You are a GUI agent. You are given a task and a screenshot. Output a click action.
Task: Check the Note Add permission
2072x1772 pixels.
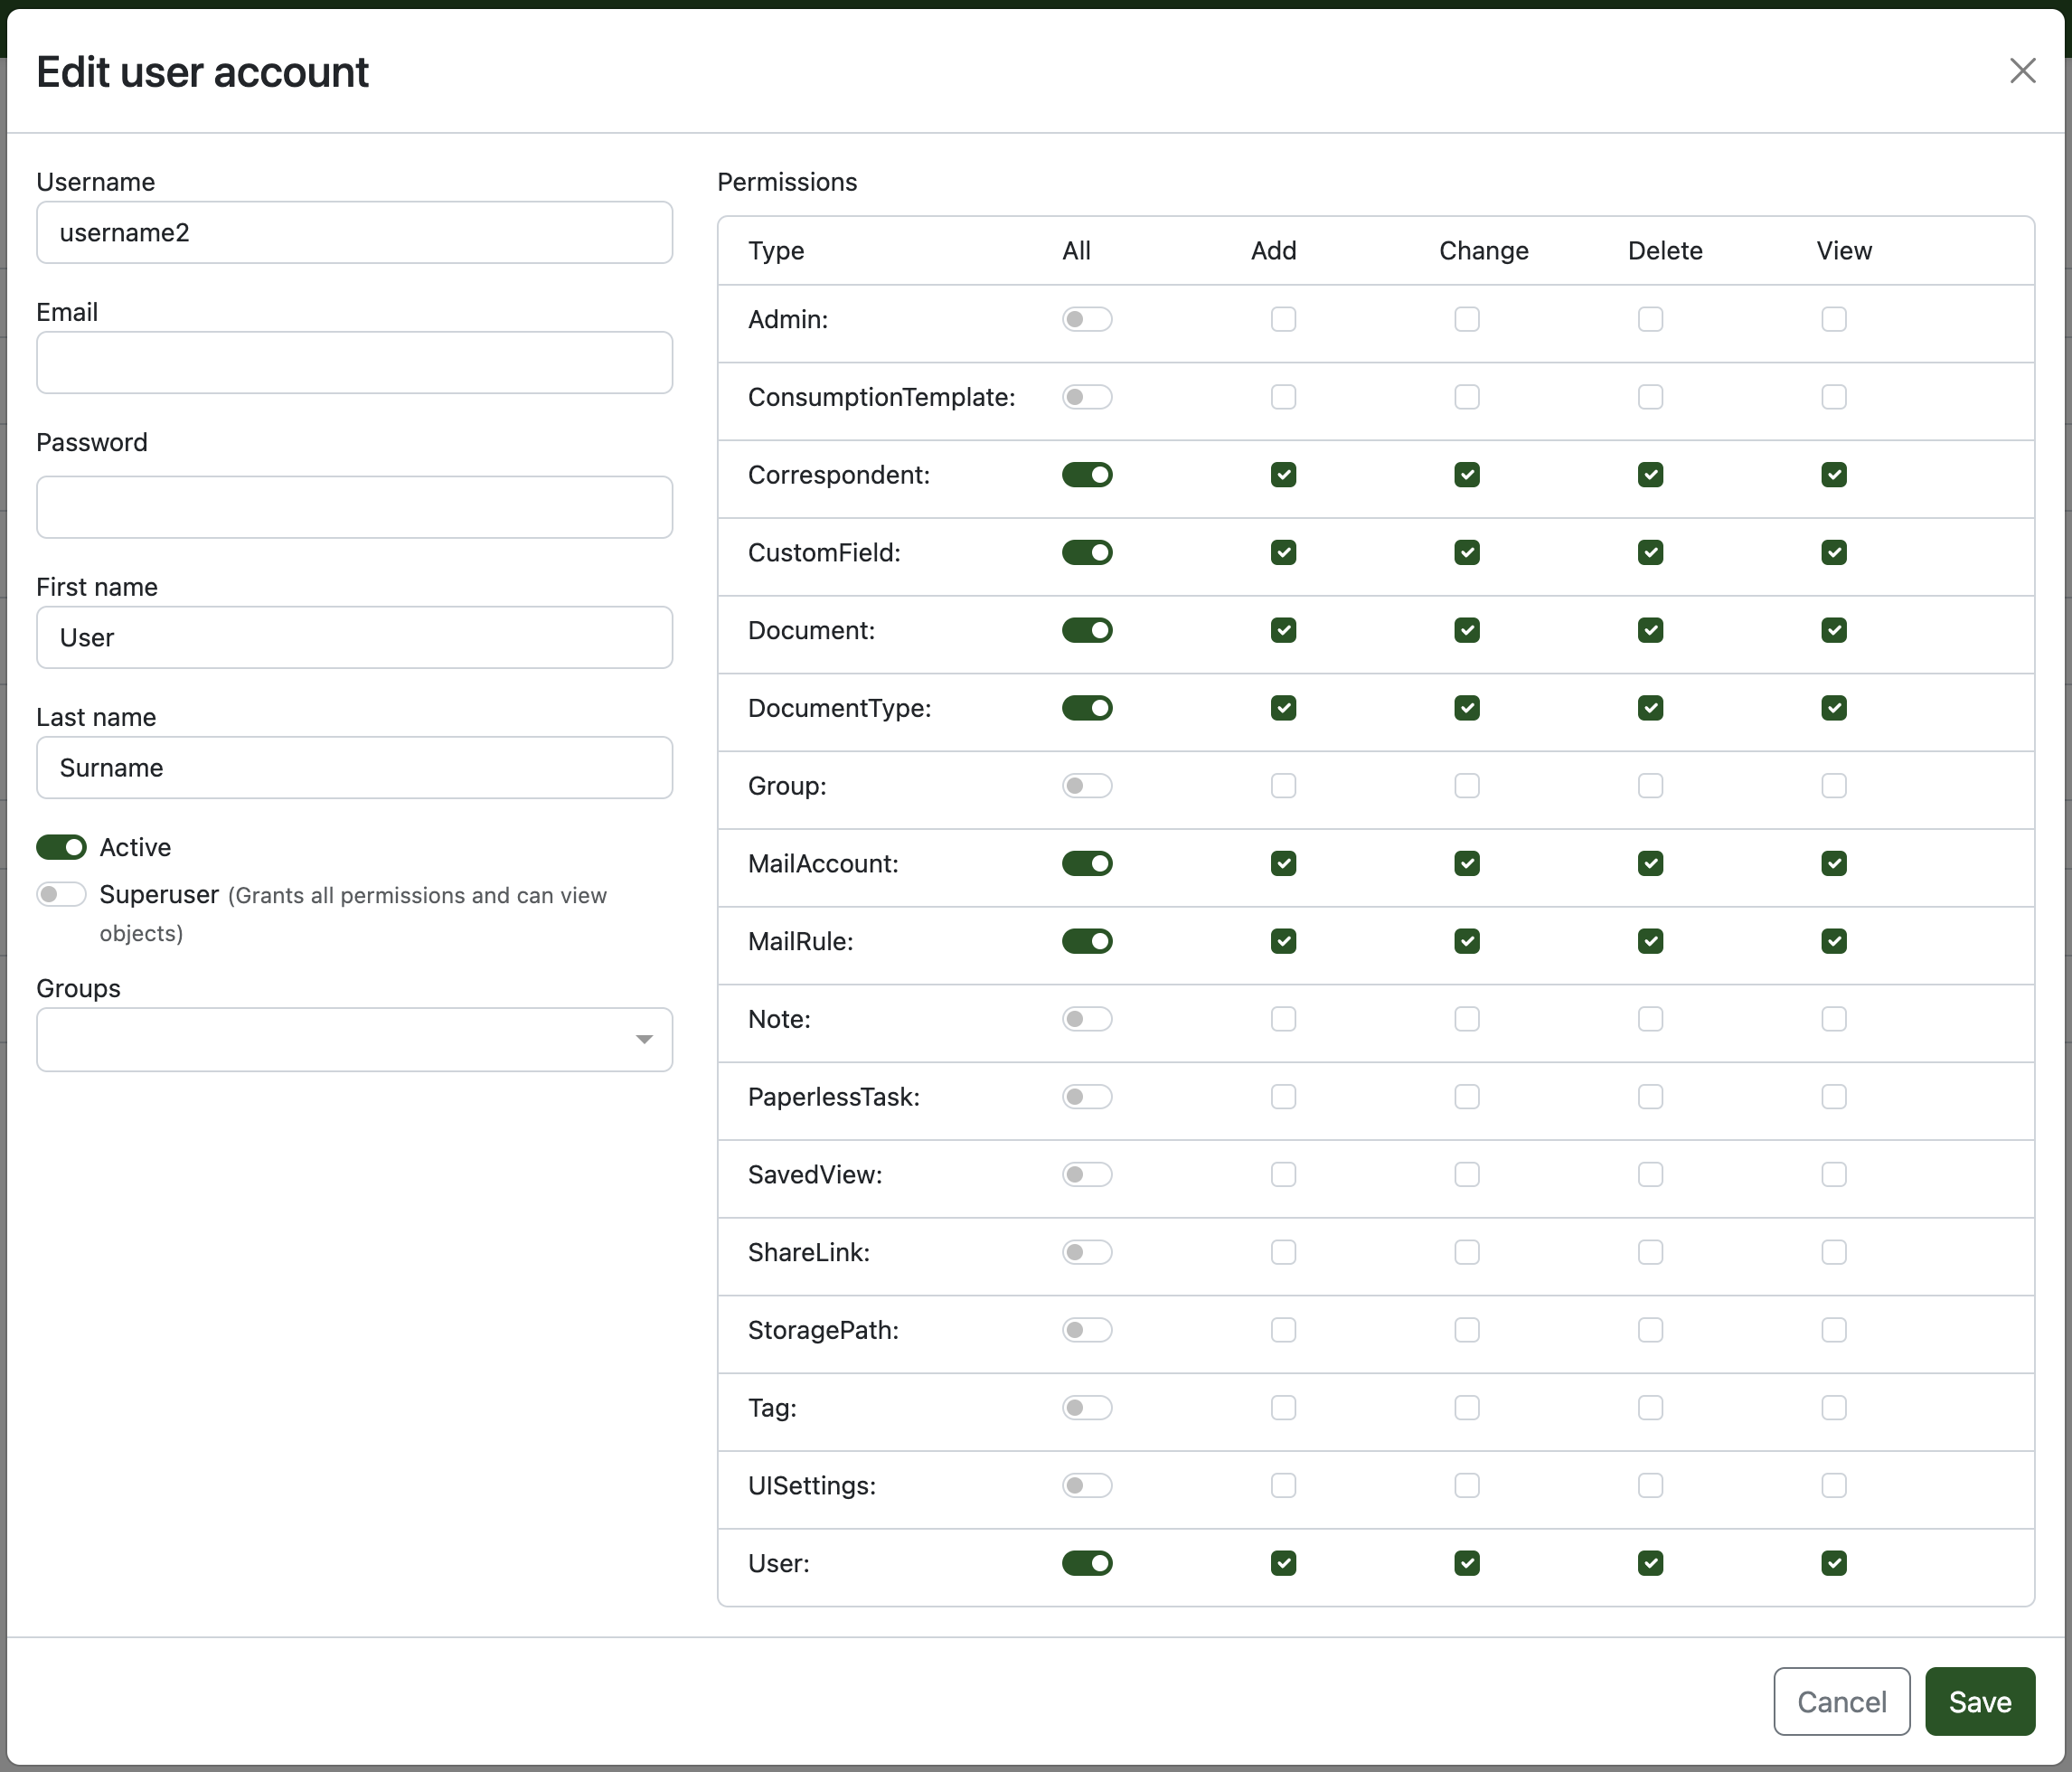point(1283,1019)
